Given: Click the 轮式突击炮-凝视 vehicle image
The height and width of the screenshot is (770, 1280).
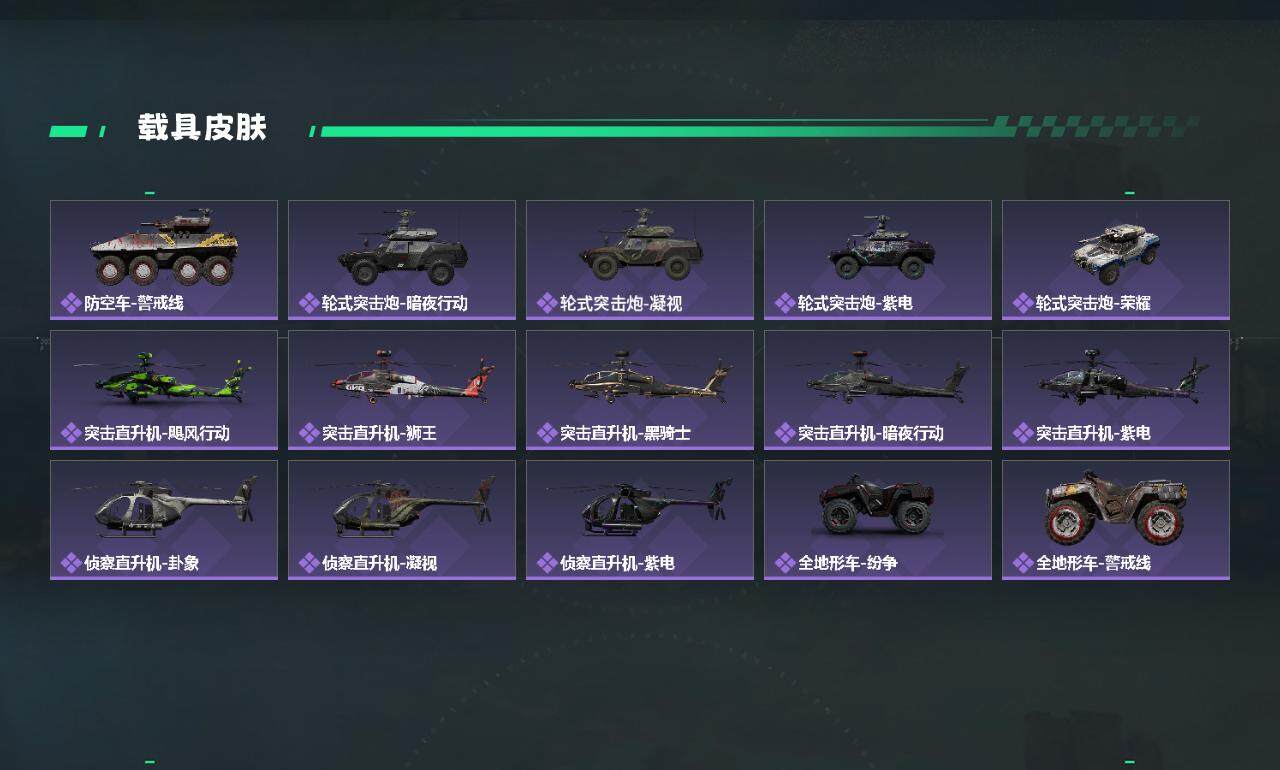Looking at the screenshot, I should (639, 246).
